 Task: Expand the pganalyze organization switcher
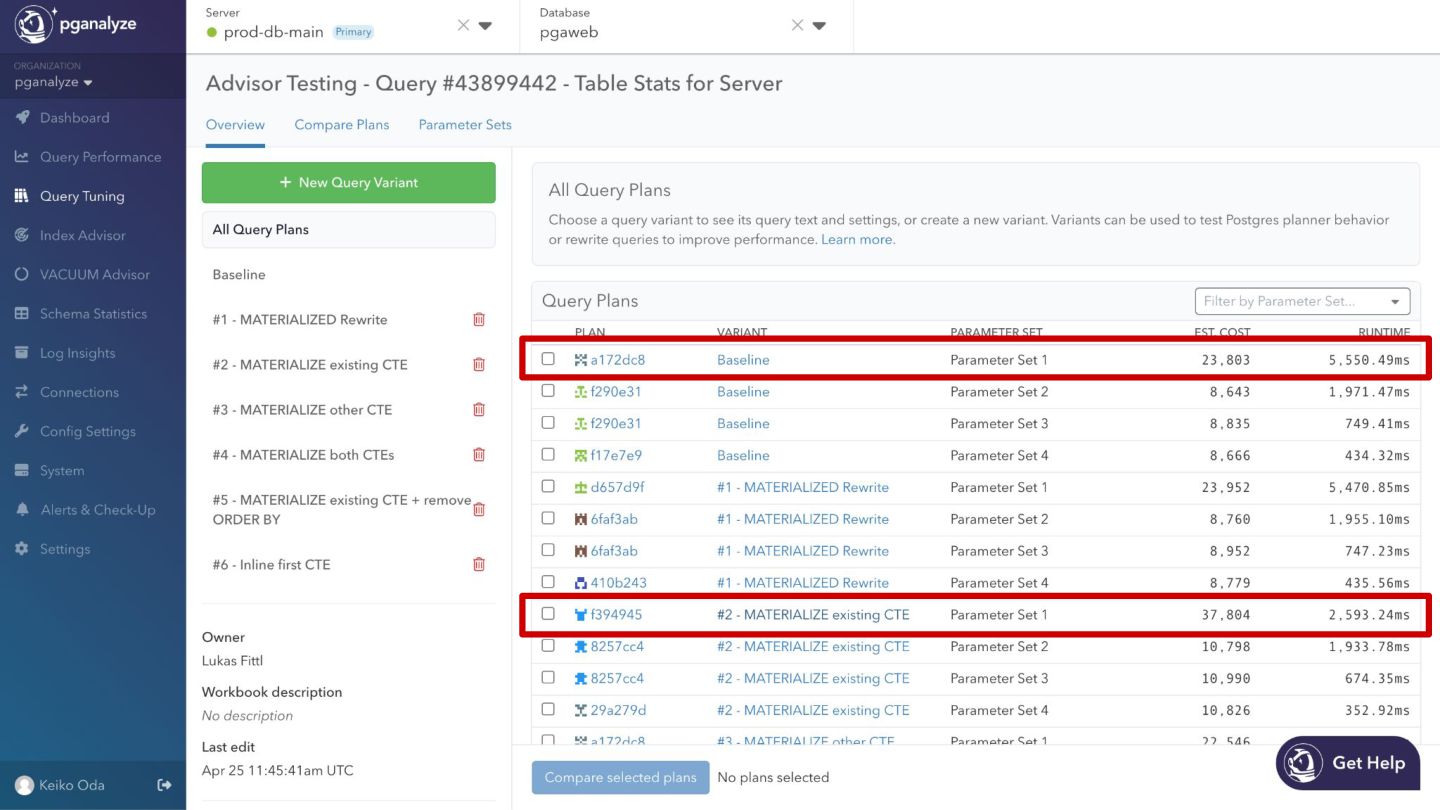click(53, 82)
